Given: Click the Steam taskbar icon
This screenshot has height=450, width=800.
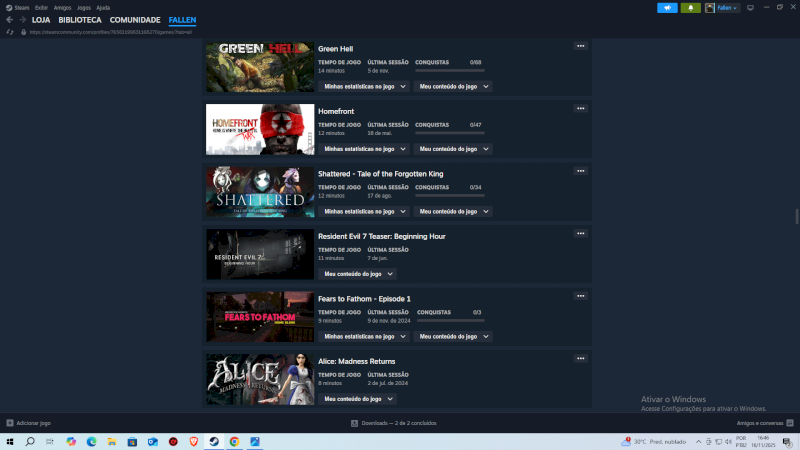Looking at the screenshot, I should pos(214,442).
